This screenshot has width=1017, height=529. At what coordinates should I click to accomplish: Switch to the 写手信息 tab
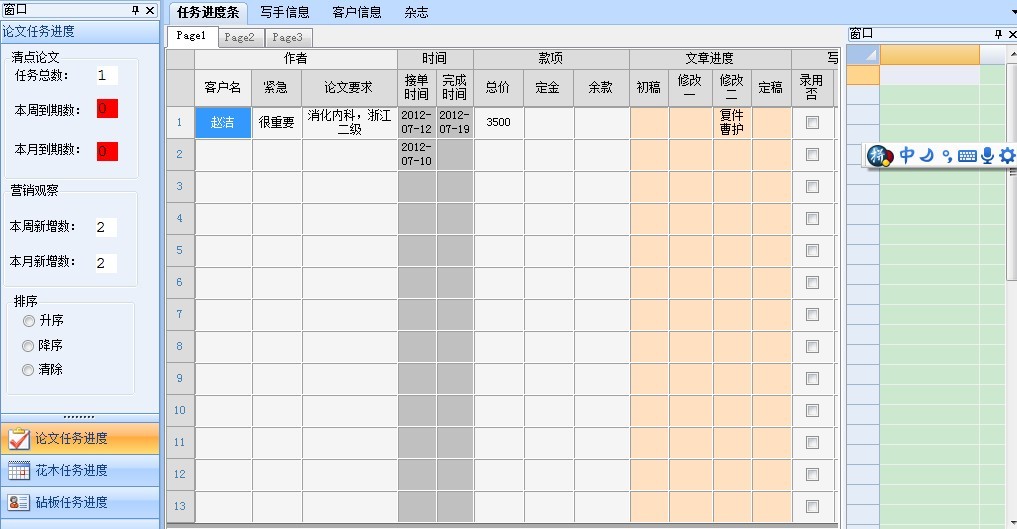click(285, 12)
